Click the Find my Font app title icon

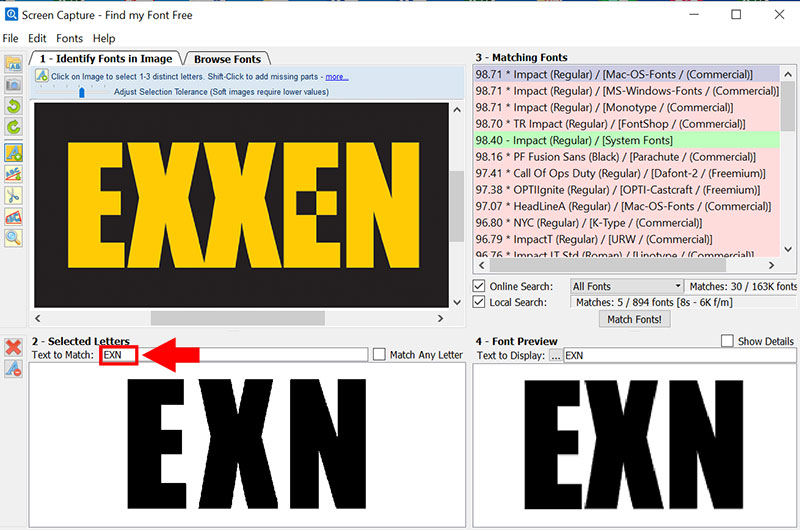pyautogui.click(x=10, y=14)
